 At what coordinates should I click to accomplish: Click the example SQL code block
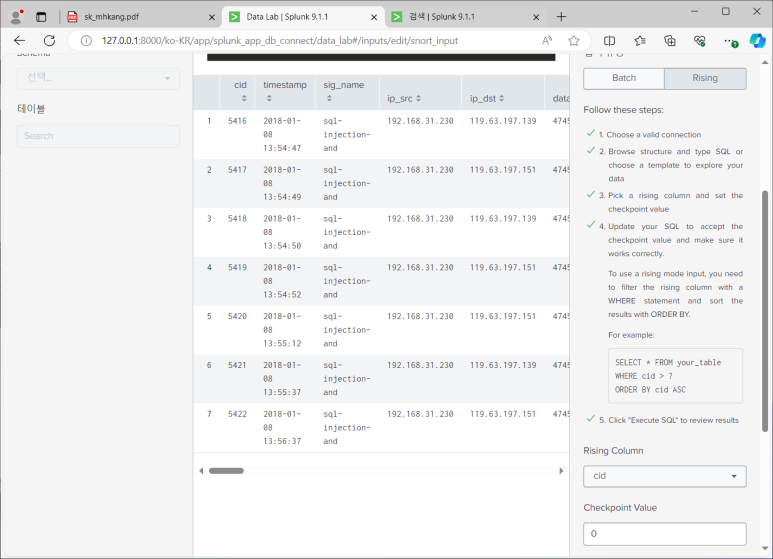click(x=675, y=376)
